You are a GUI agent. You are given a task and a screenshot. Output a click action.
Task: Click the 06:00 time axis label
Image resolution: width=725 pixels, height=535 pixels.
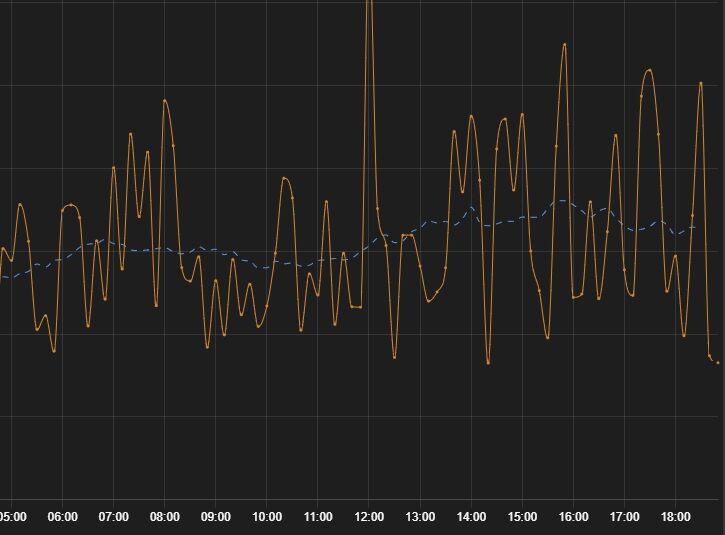(x=62, y=517)
